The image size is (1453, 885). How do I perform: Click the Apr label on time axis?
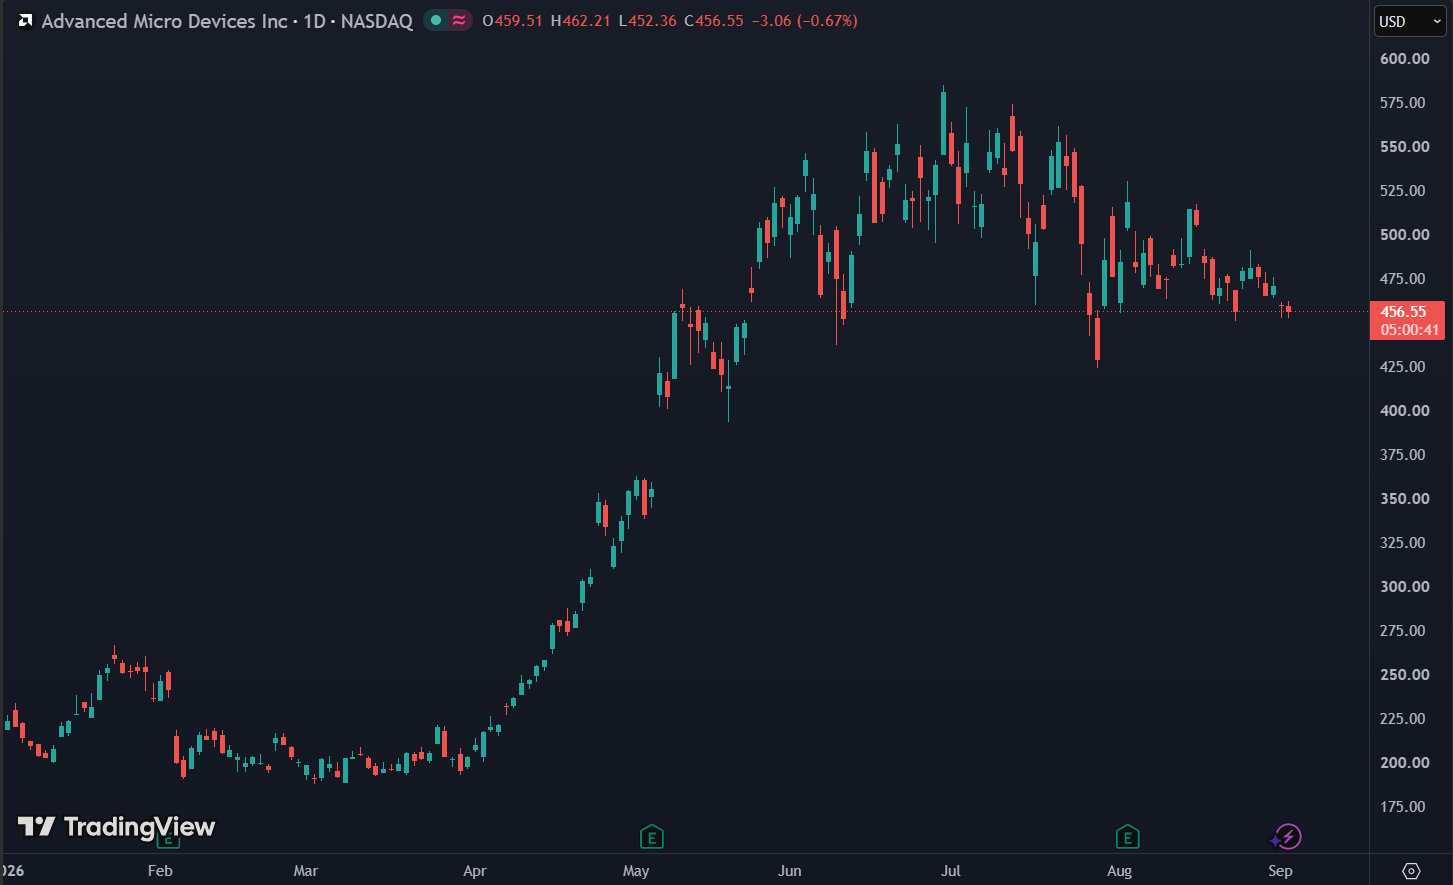475,871
